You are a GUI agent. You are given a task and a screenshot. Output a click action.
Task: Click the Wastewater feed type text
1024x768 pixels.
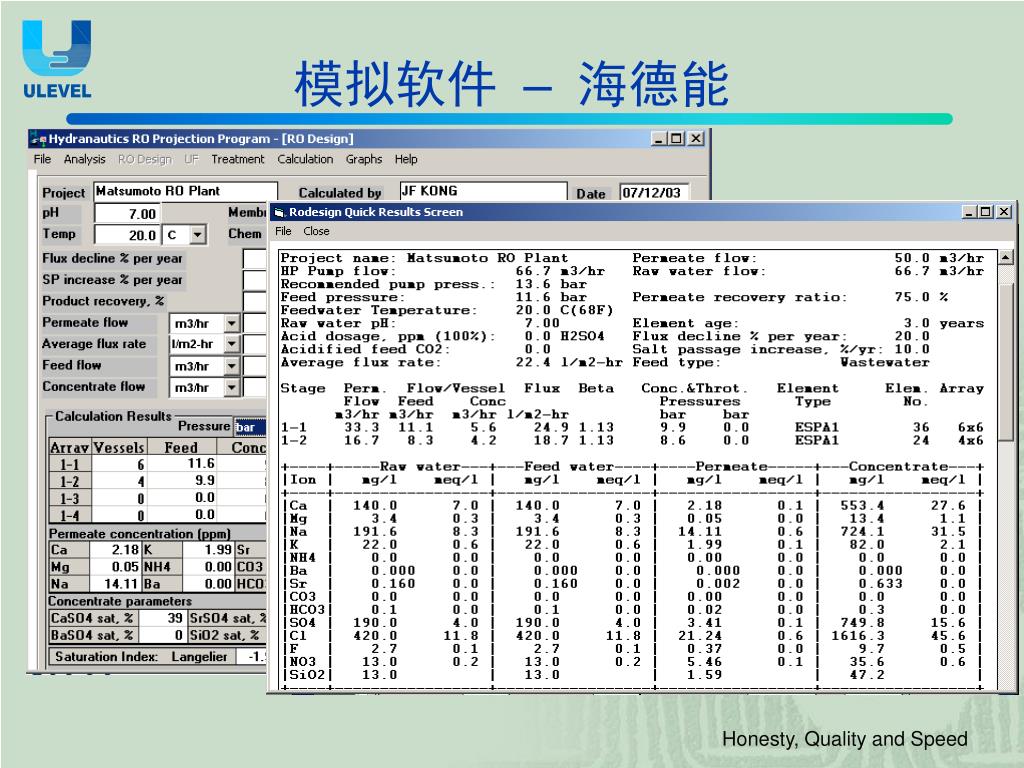(884, 362)
